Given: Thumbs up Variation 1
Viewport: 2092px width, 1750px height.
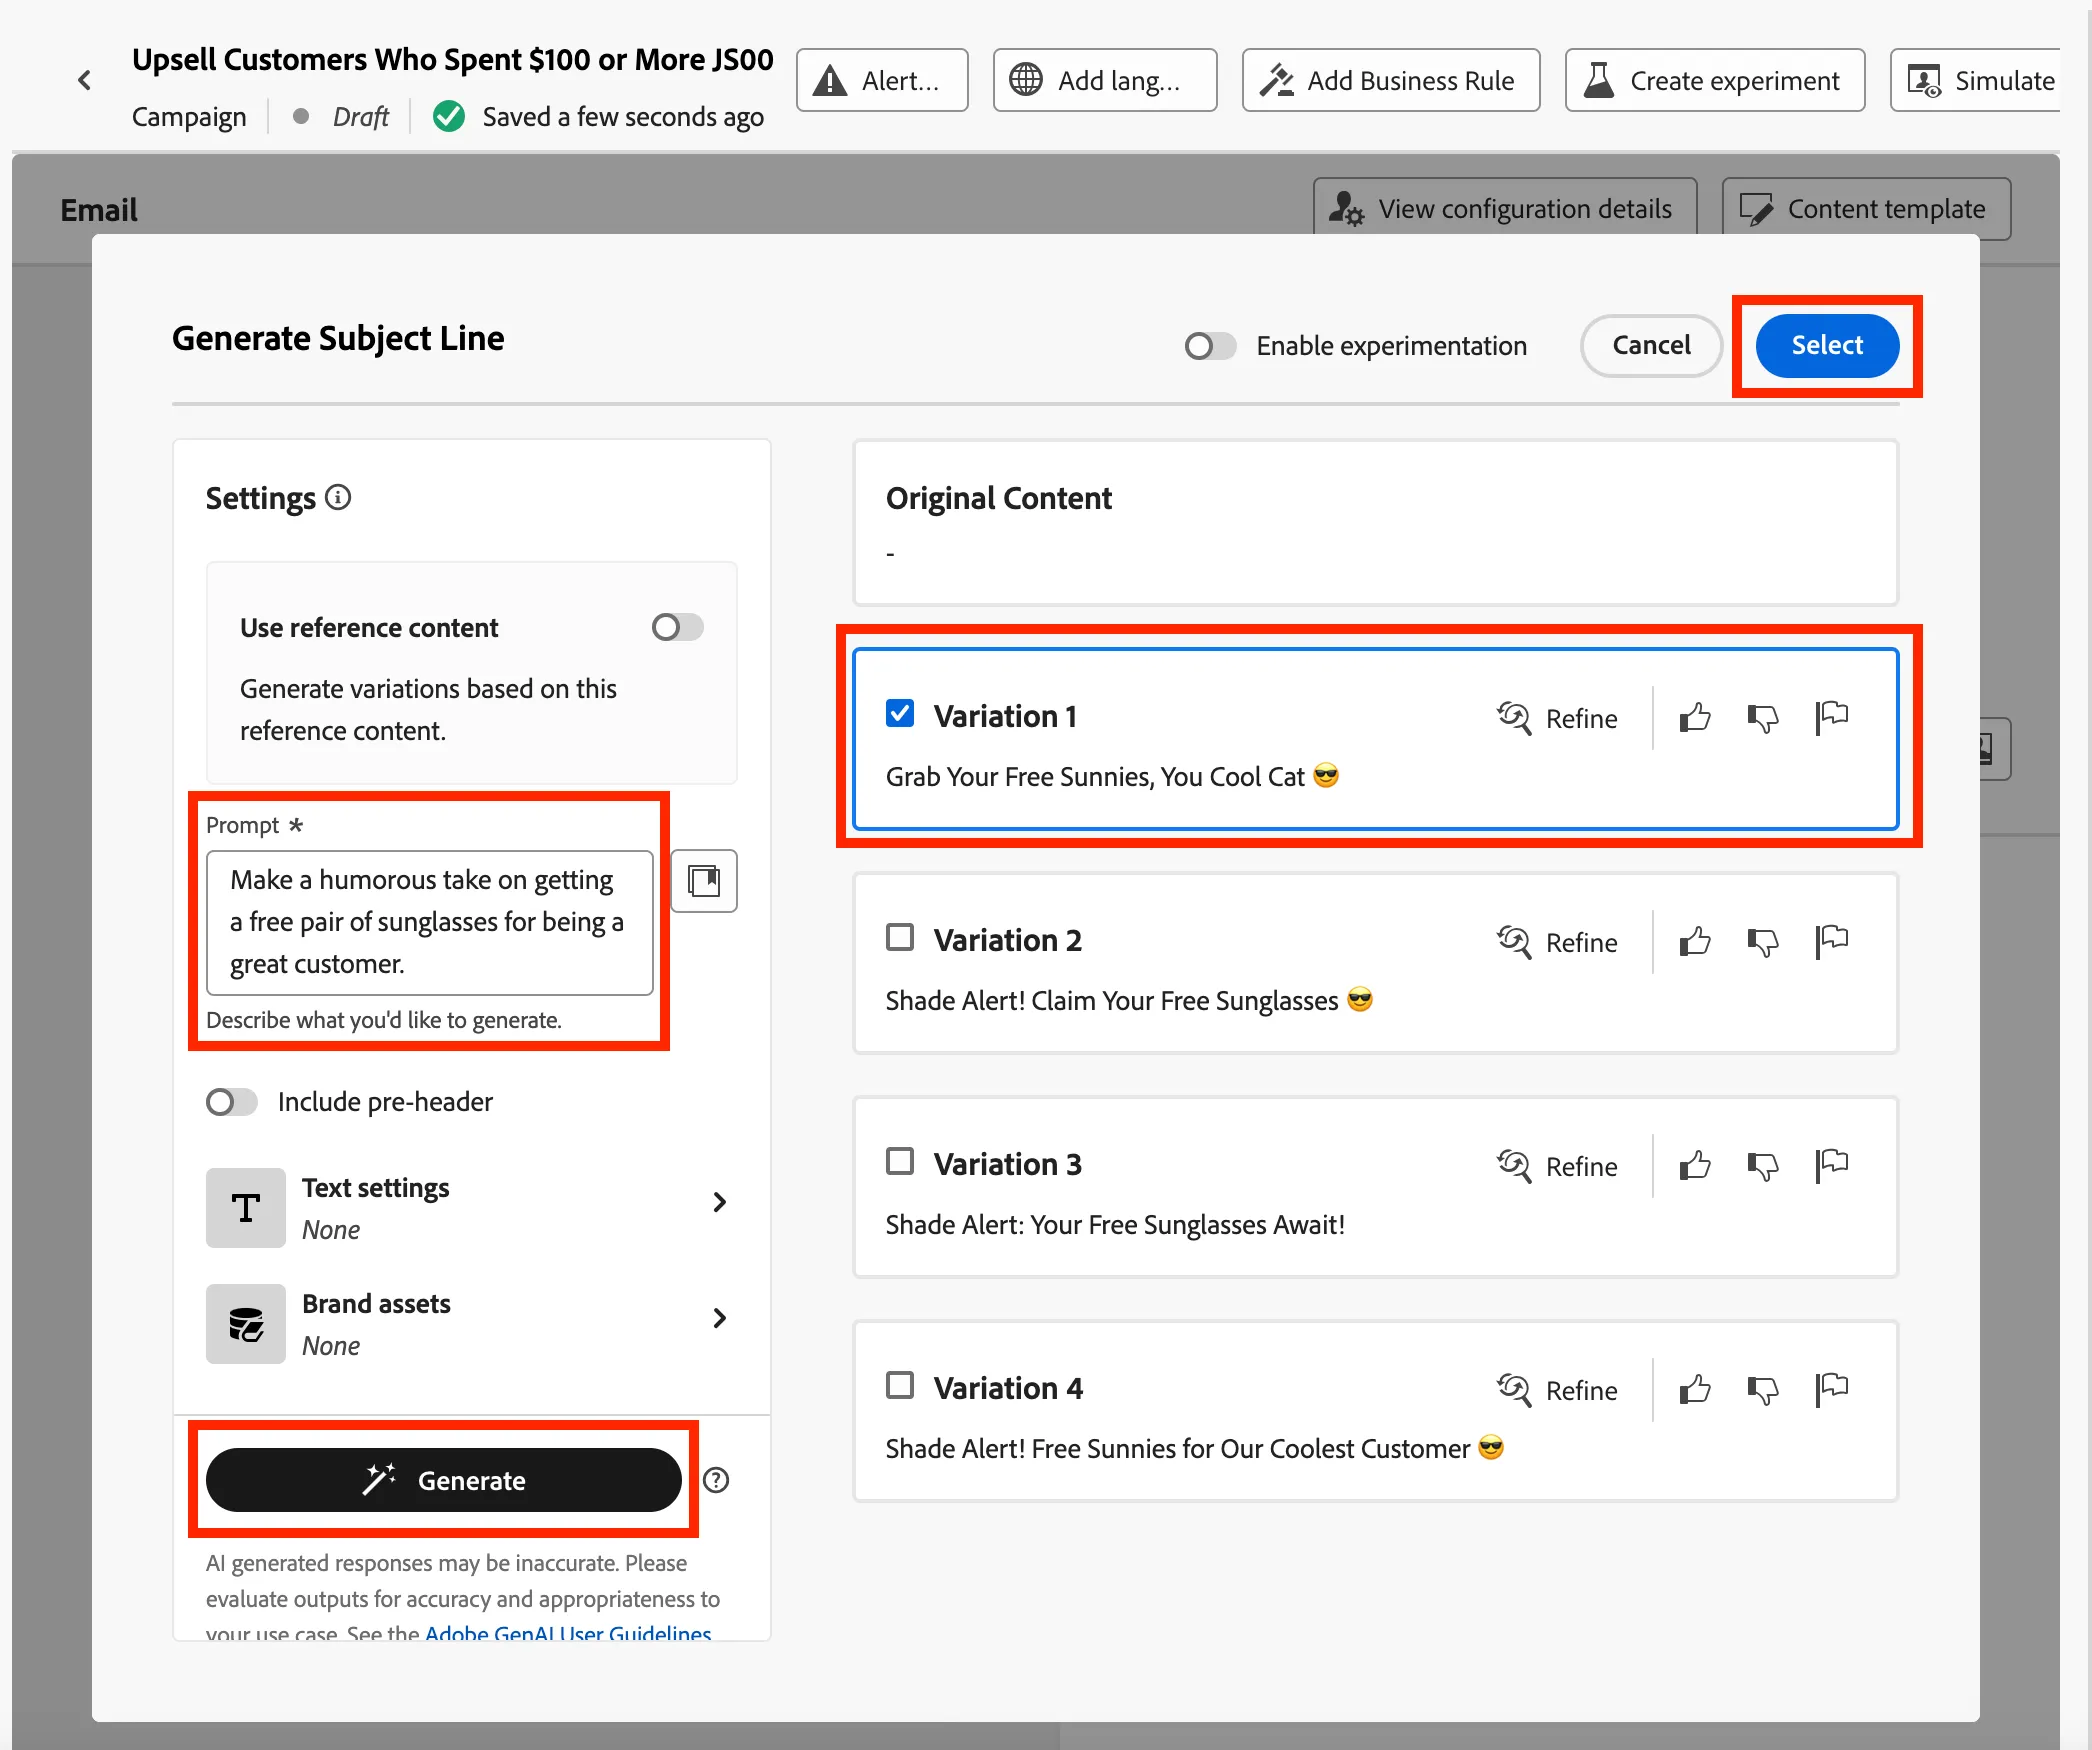Looking at the screenshot, I should (x=1695, y=717).
